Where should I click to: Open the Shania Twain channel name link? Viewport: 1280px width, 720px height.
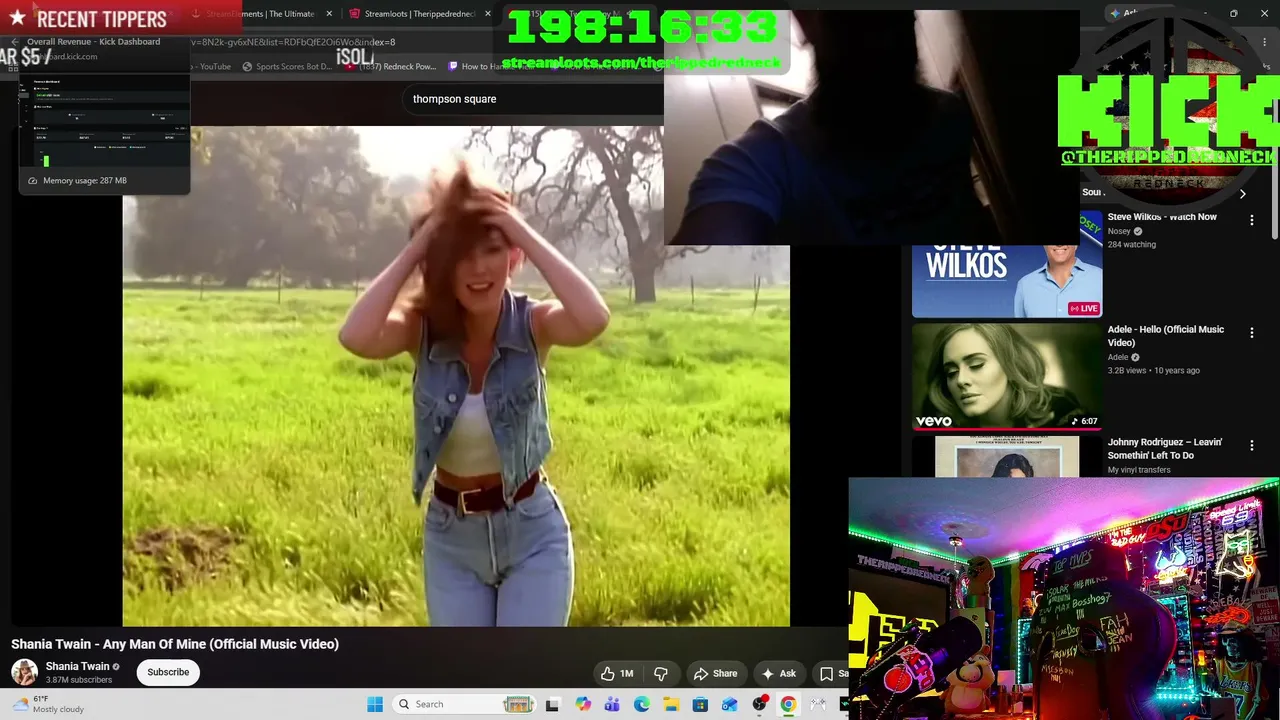77,666
